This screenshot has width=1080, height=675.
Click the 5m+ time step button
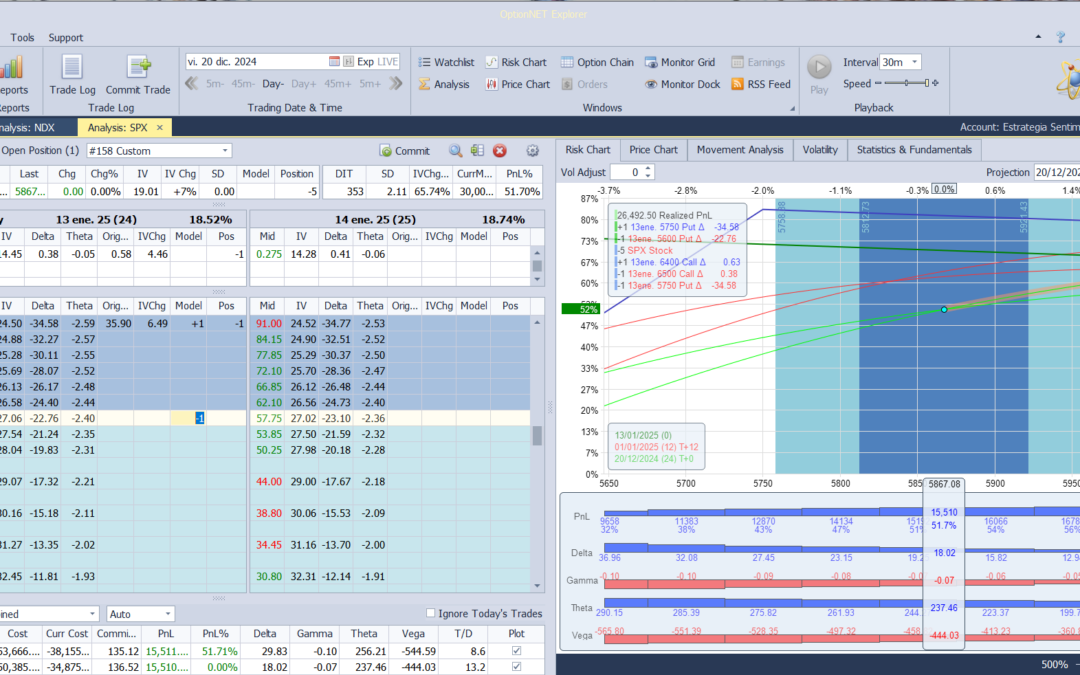click(x=370, y=83)
